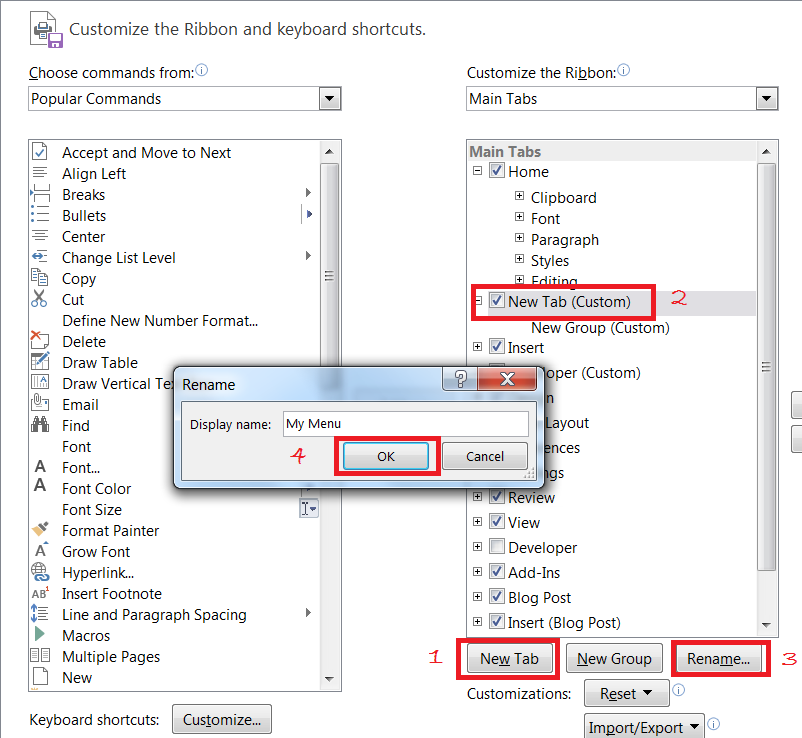Screen dimensions: 802x738
Task: Click the Display name text field
Action: click(x=405, y=424)
